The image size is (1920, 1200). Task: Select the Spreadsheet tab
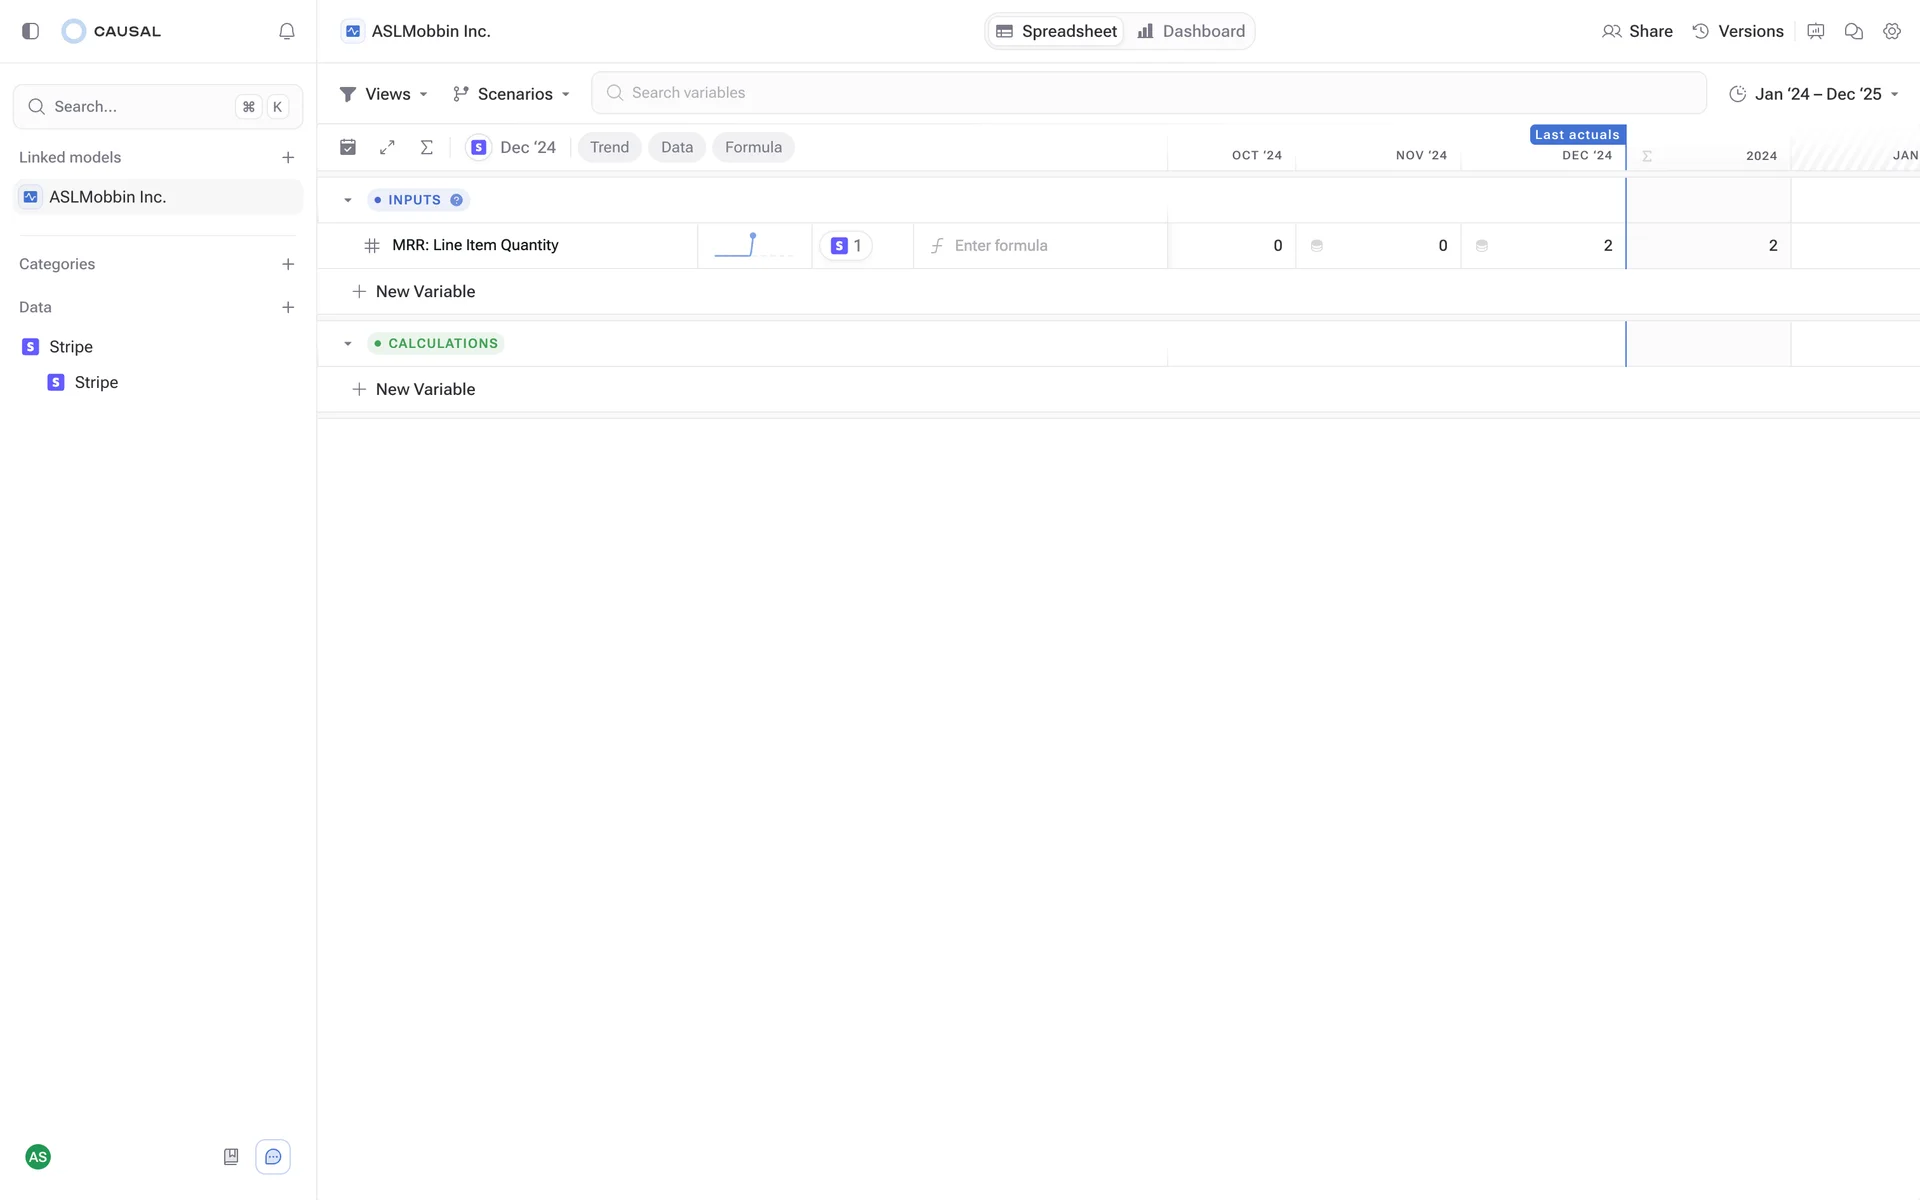click(x=1057, y=31)
